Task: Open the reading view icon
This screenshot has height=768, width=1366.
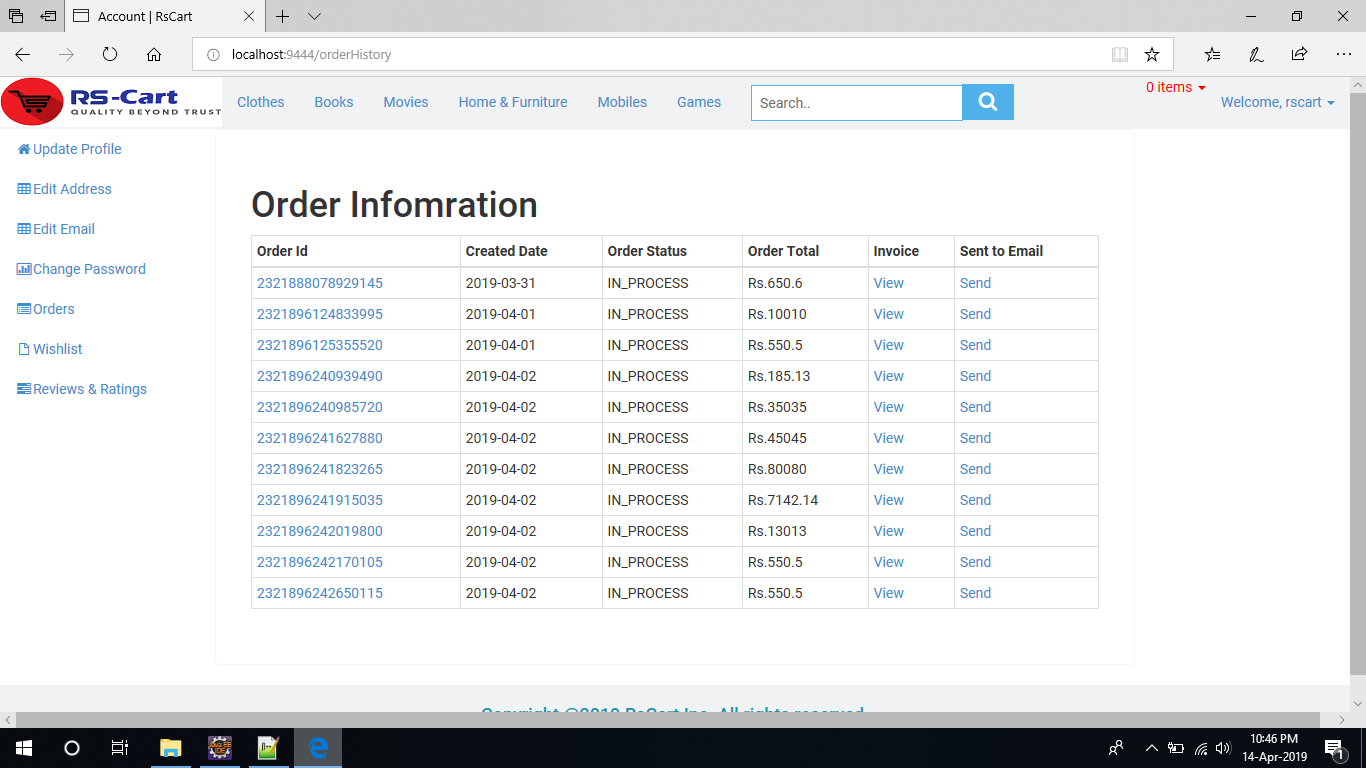Action: [x=1120, y=55]
